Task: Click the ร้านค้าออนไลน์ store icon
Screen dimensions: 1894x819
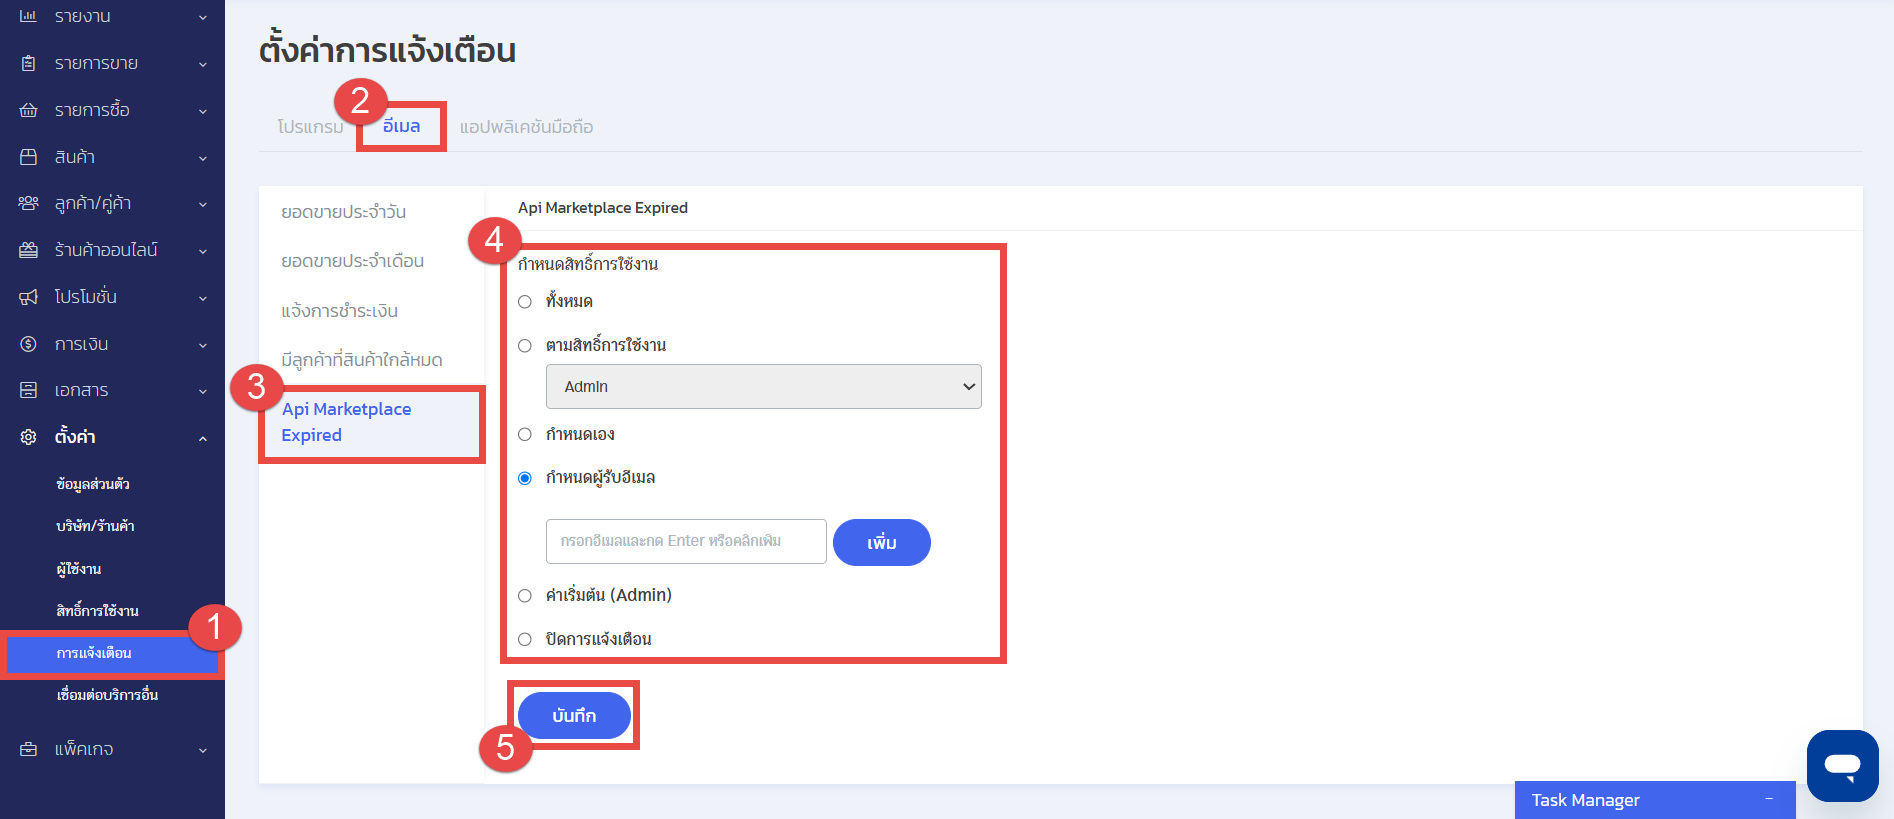Action: pos(28,250)
